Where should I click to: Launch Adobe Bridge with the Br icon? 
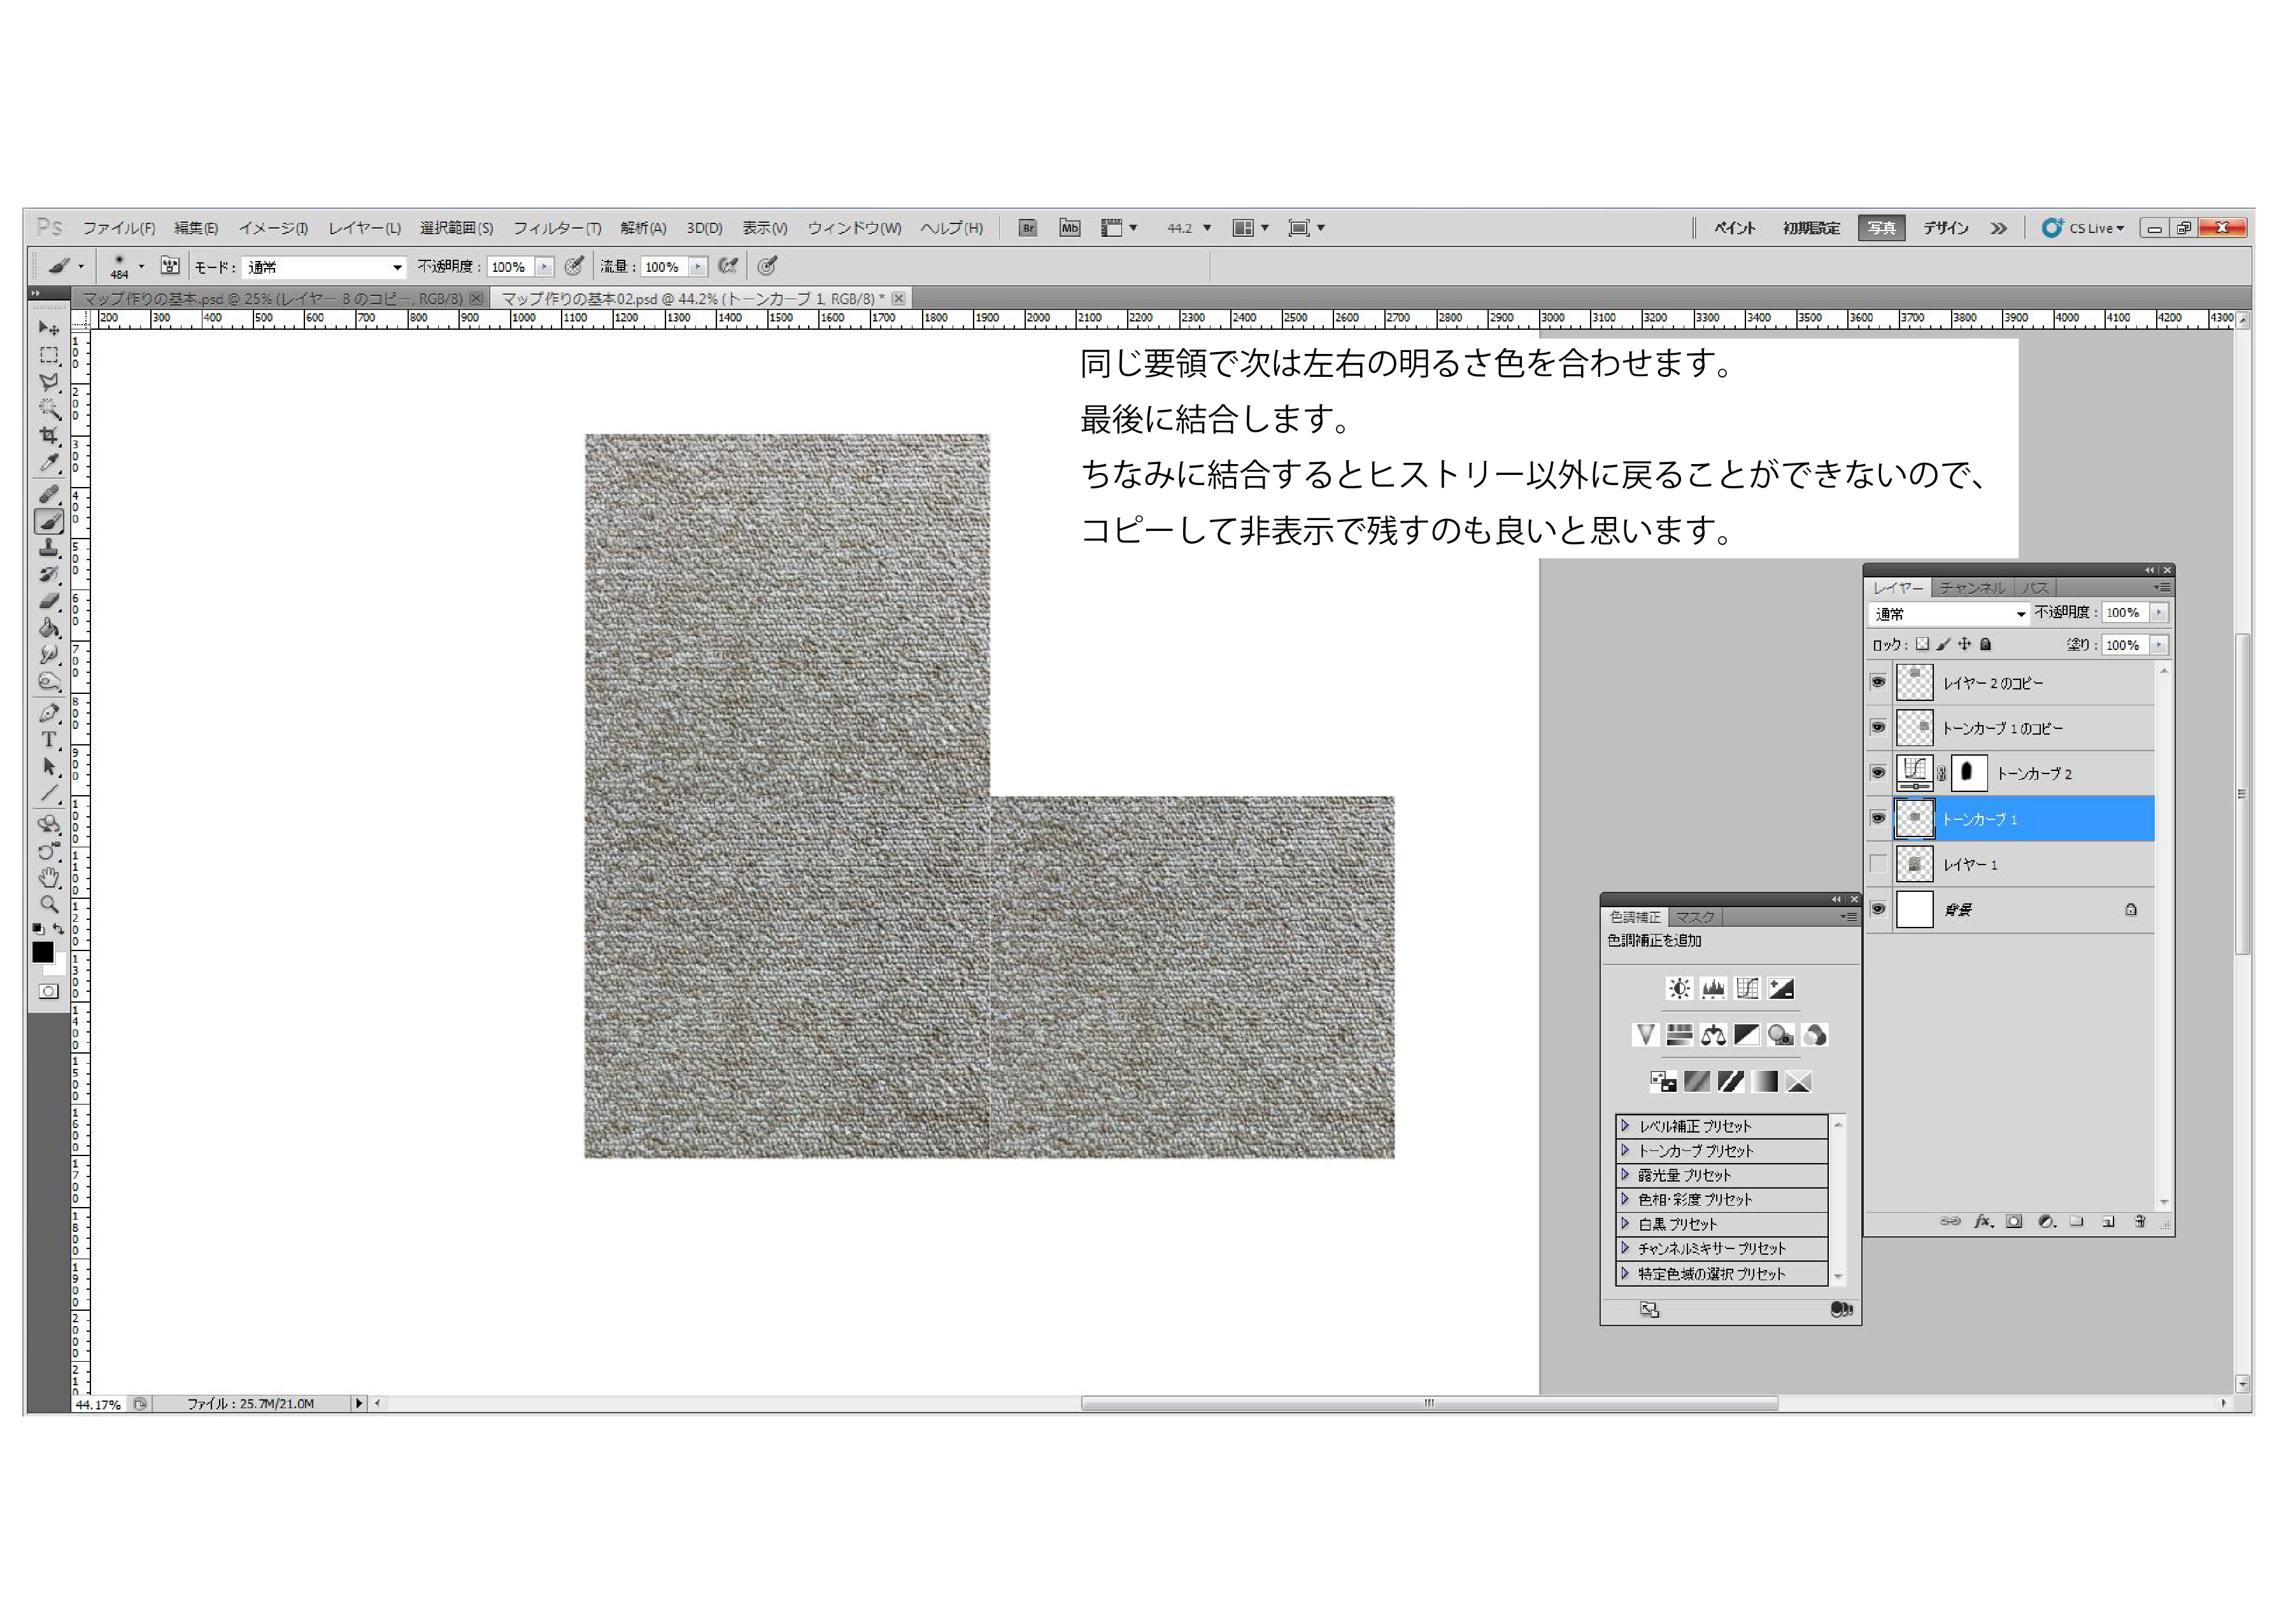coord(1027,228)
